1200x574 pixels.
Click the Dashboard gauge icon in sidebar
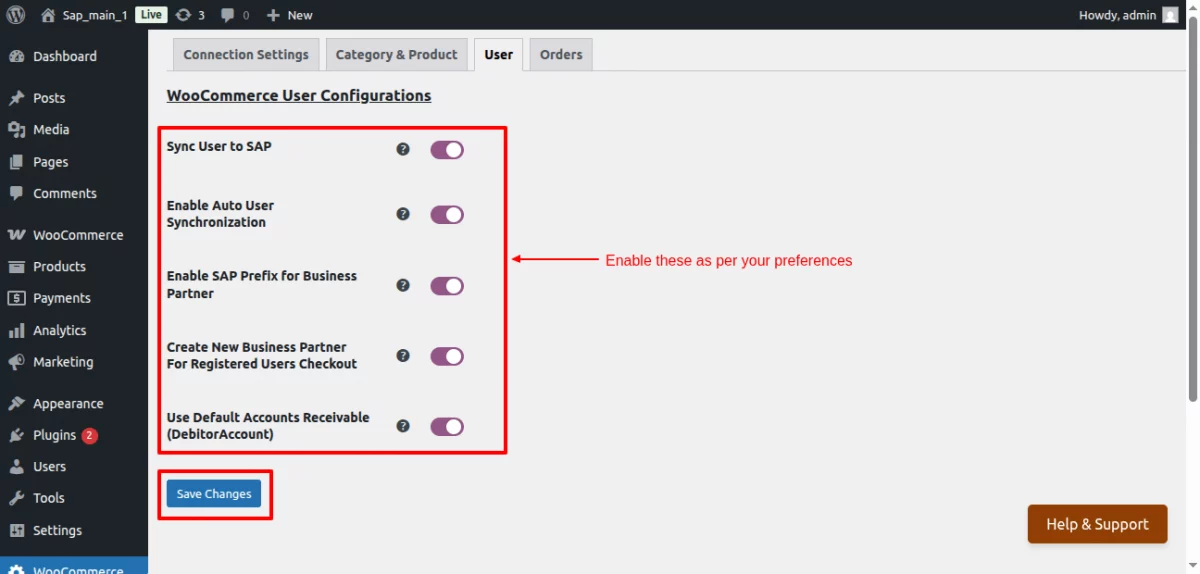tap(16, 57)
